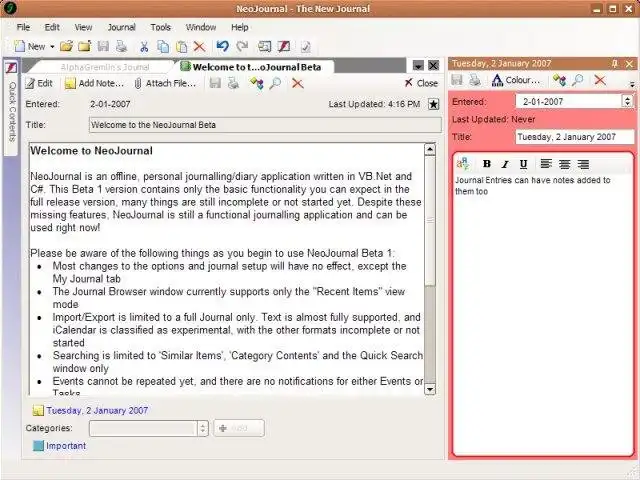The width and height of the screenshot is (640, 480).
Task: Click the entry text scrollbar up arrow
Action: [430, 149]
